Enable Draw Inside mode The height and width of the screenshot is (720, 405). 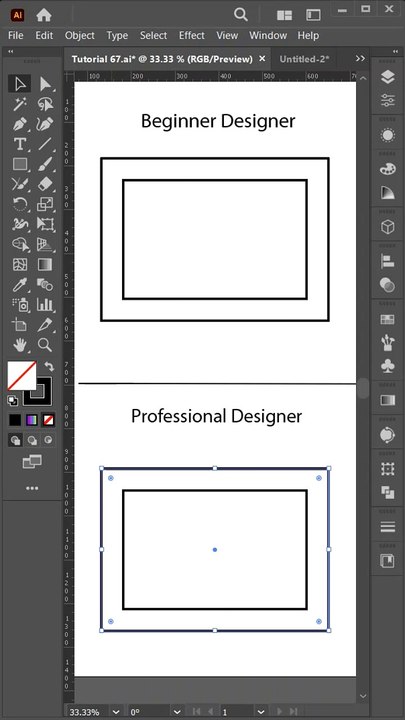48,440
